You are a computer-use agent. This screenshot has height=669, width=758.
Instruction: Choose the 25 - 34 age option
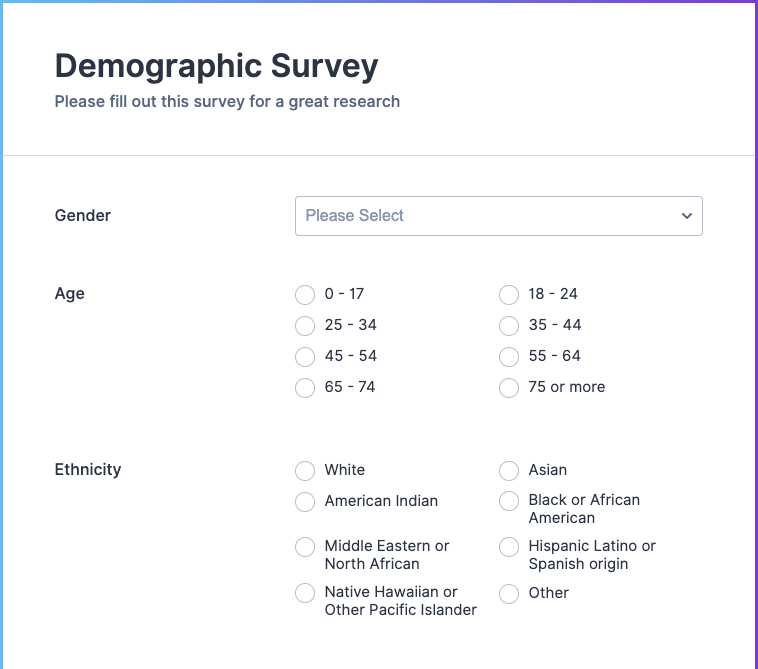pos(305,326)
